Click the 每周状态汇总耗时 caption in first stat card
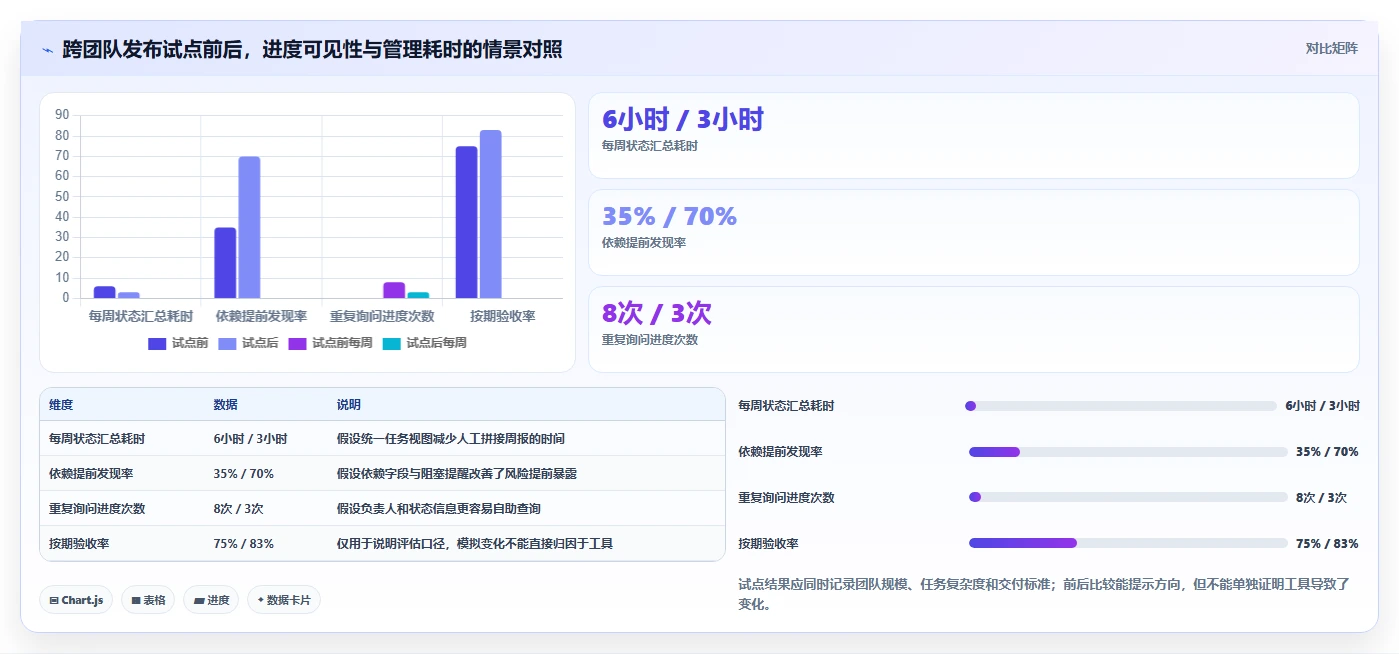1399x654 pixels. click(x=650, y=146)
